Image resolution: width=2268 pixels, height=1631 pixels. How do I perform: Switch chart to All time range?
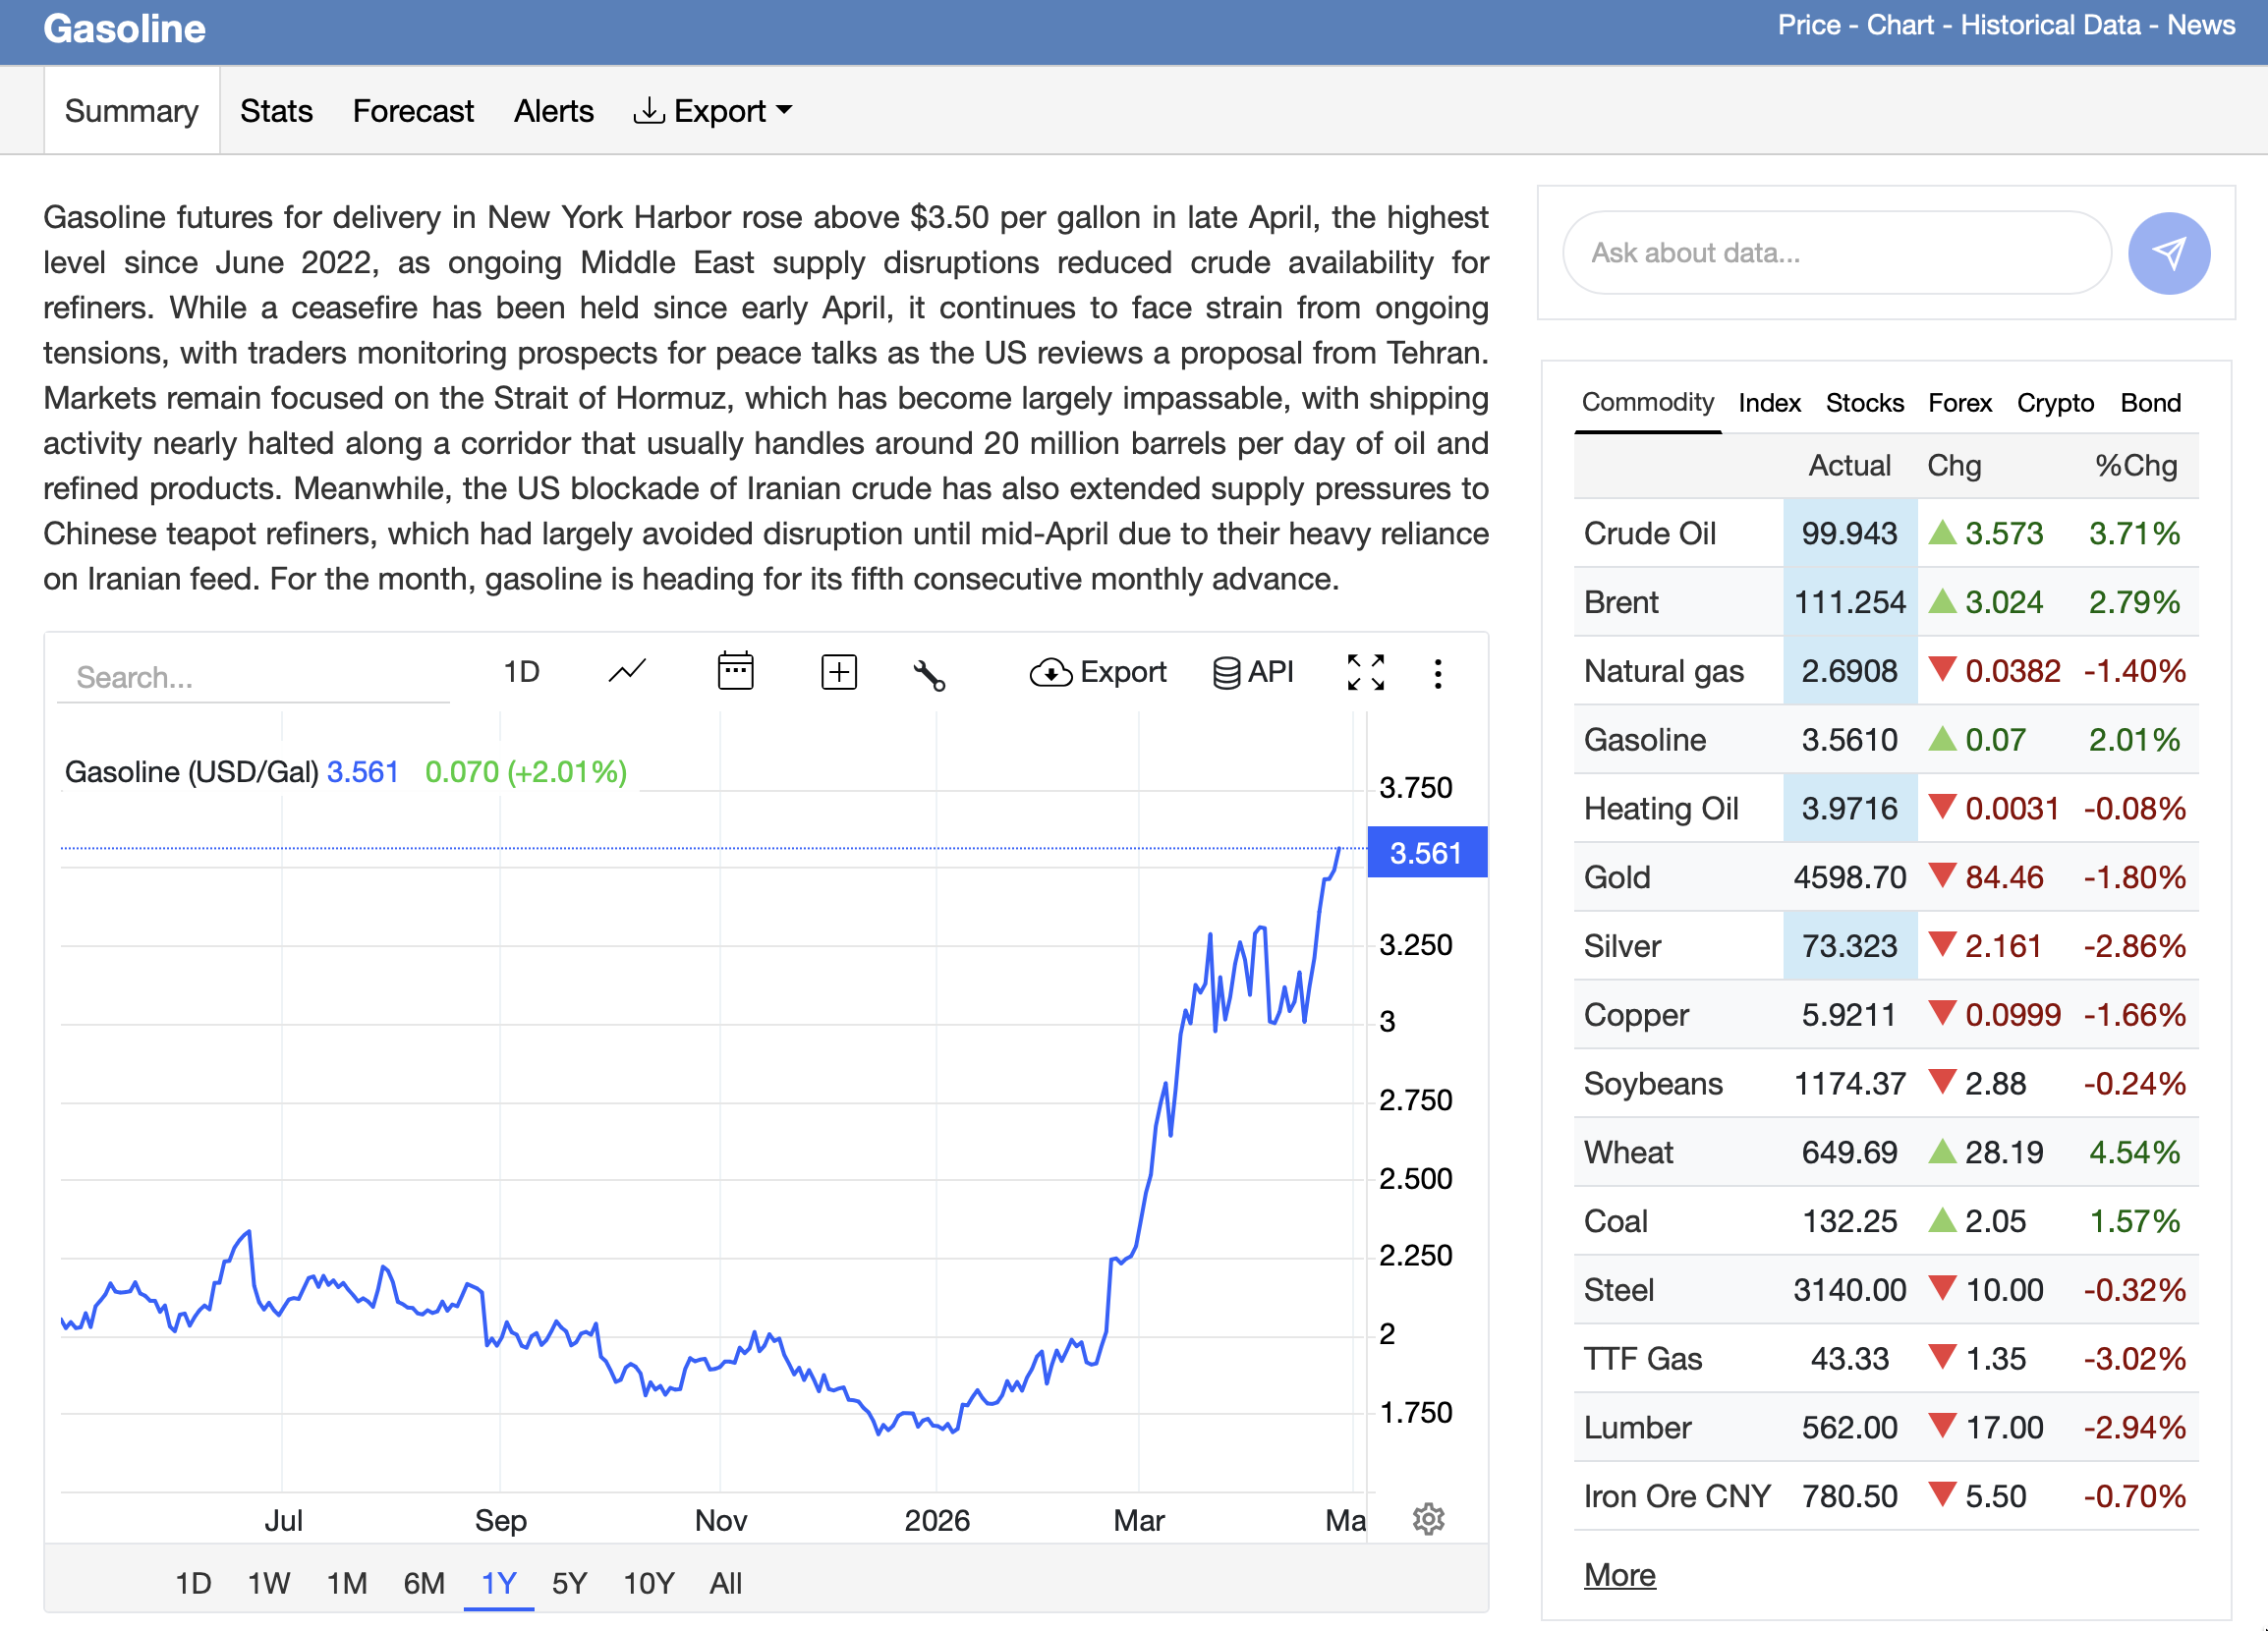[x=725, y=1583]
